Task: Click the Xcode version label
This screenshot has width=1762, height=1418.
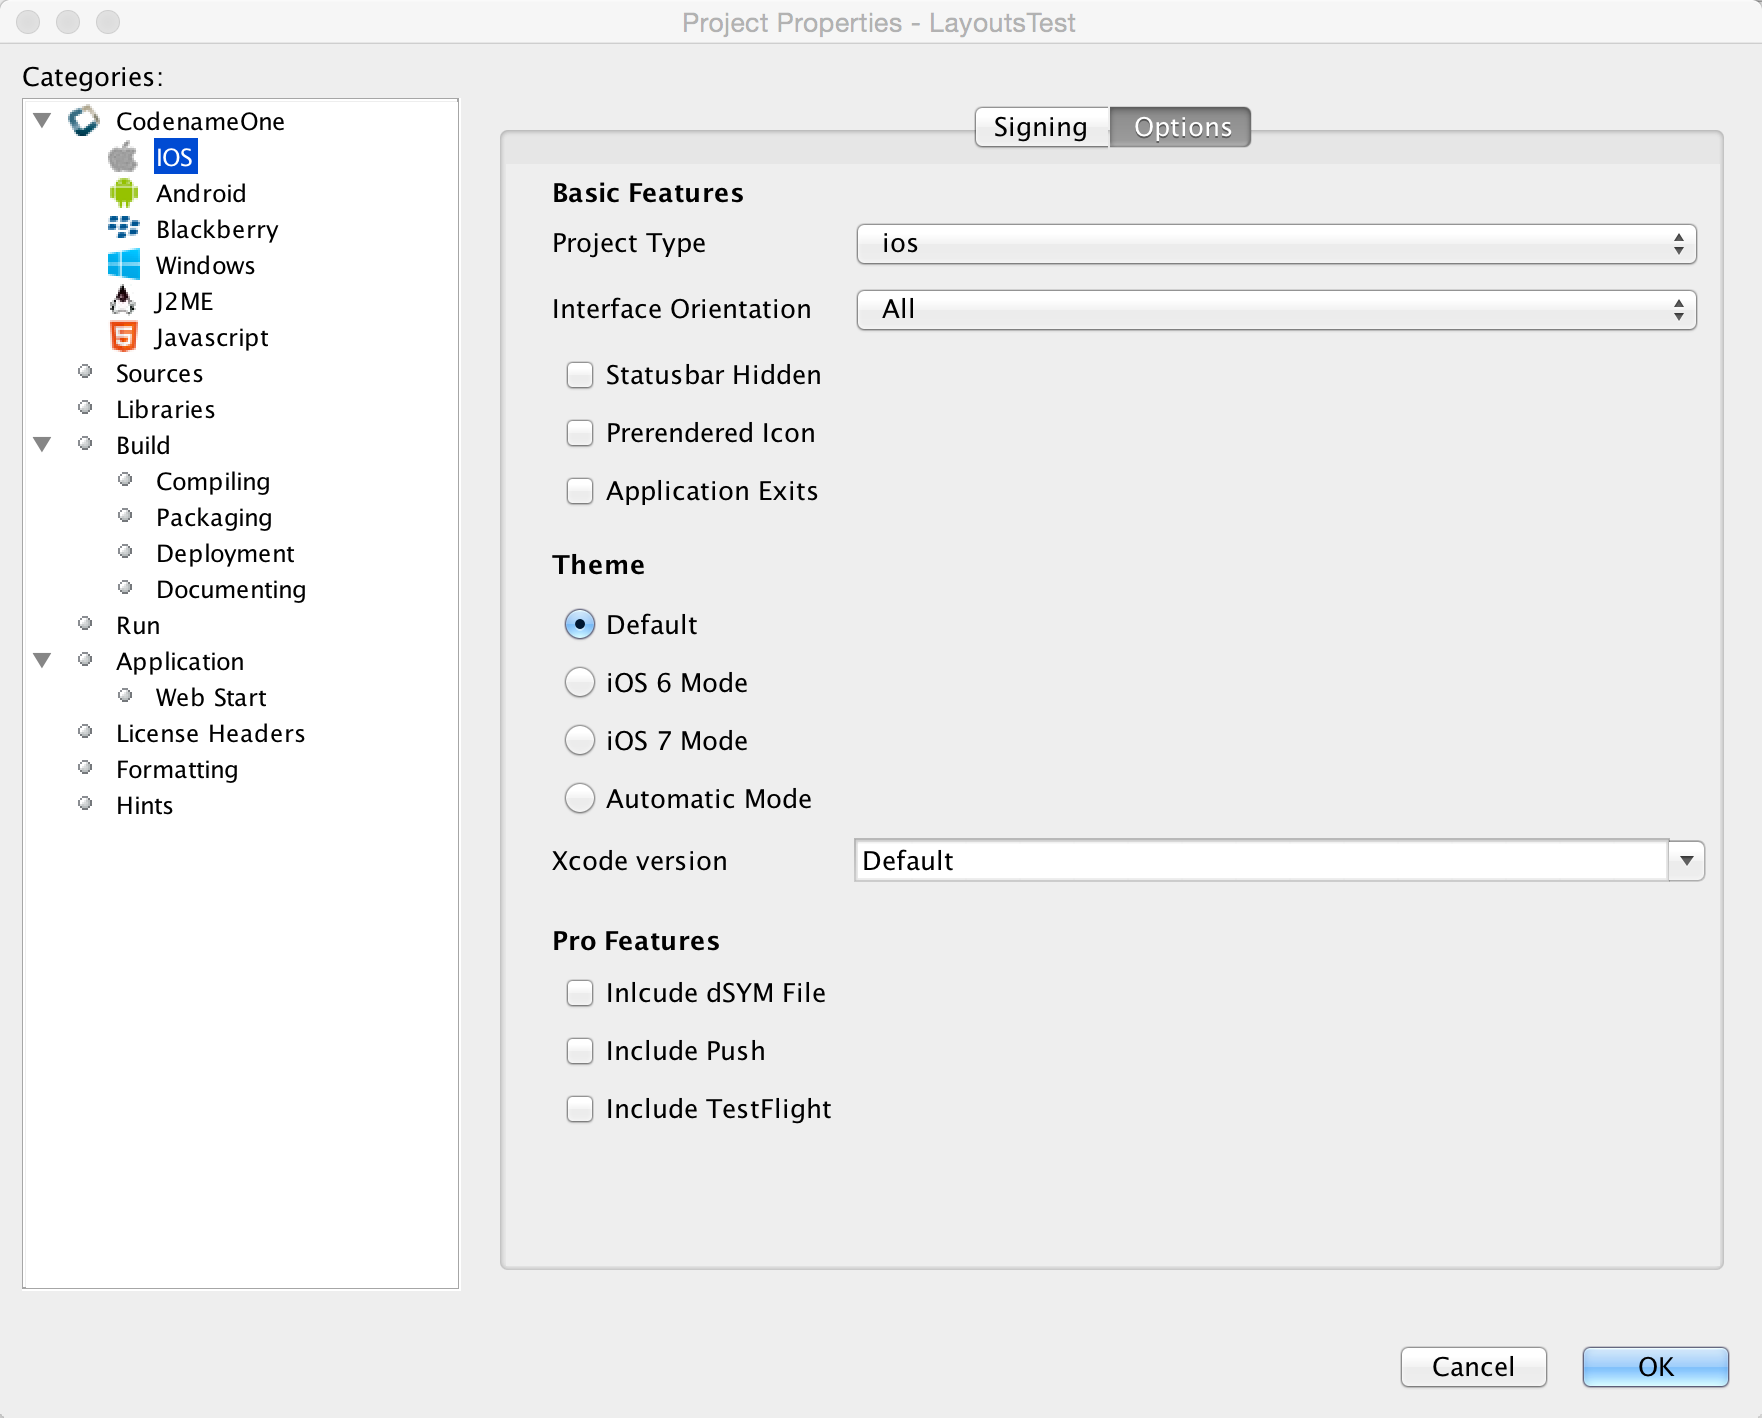Action: pyautogui.click(x=640, y=861)
